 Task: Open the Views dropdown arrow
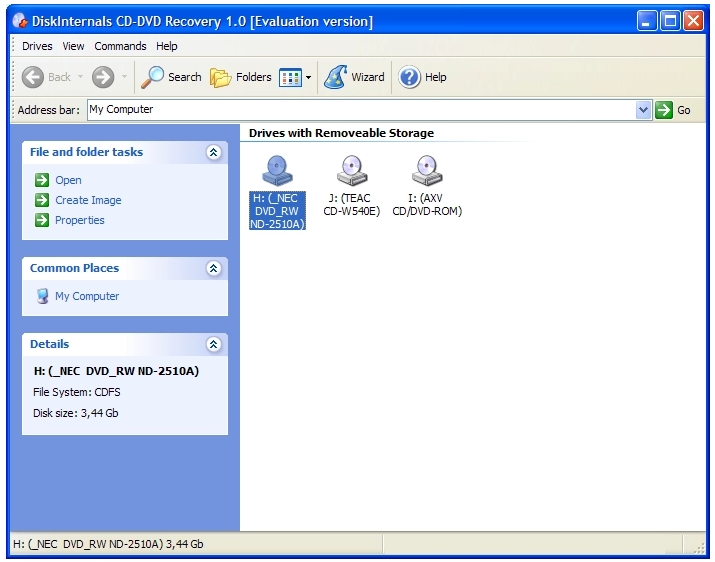click(308, 78)
